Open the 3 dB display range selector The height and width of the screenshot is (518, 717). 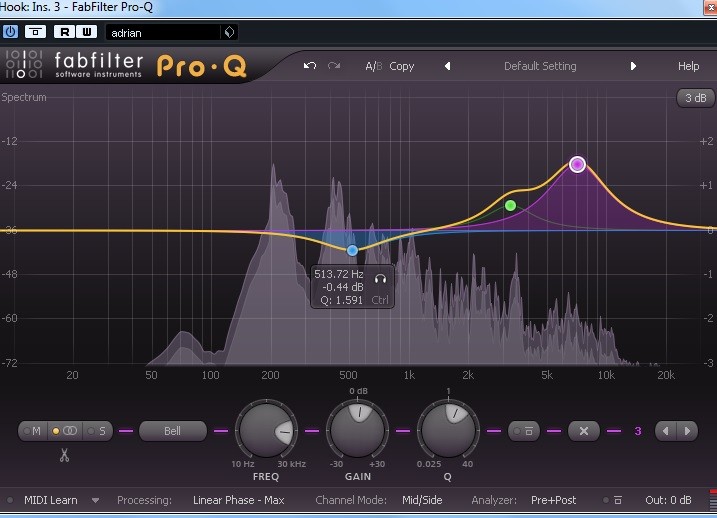point(695,98)
